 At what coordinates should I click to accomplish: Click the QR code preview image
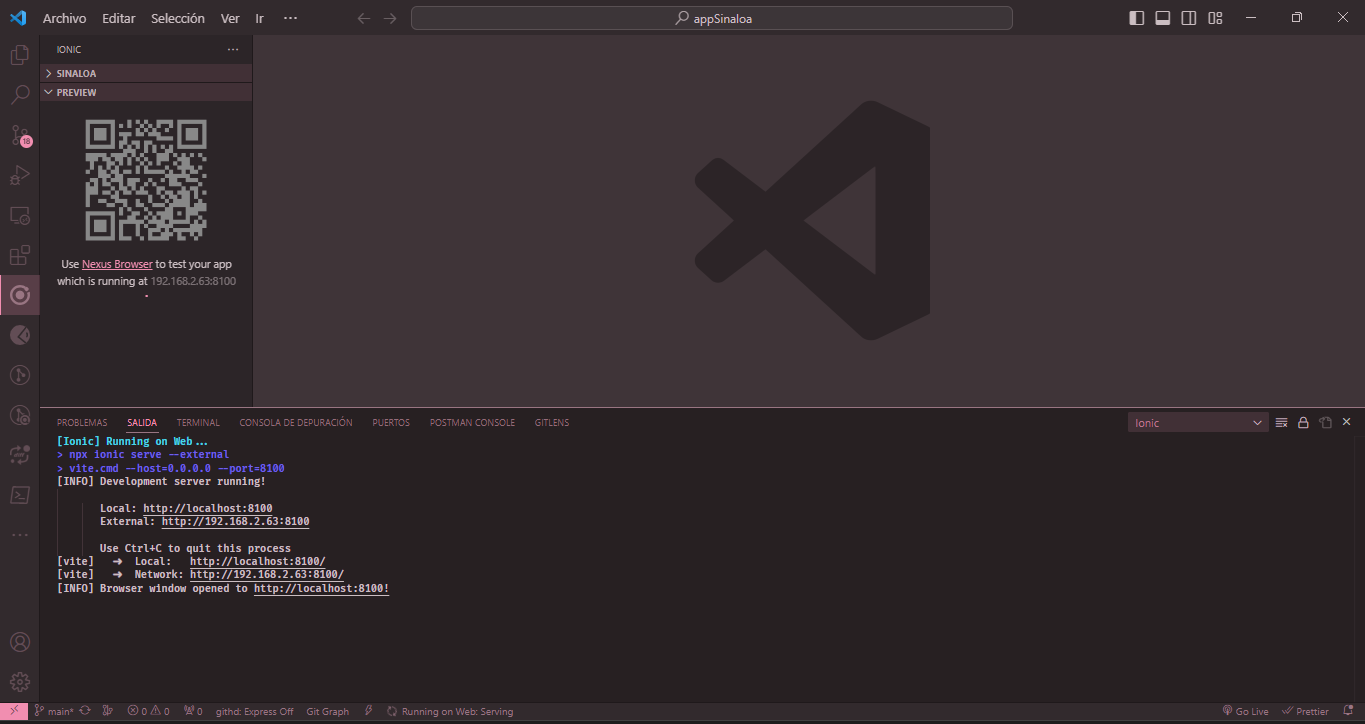coord(146,180)
